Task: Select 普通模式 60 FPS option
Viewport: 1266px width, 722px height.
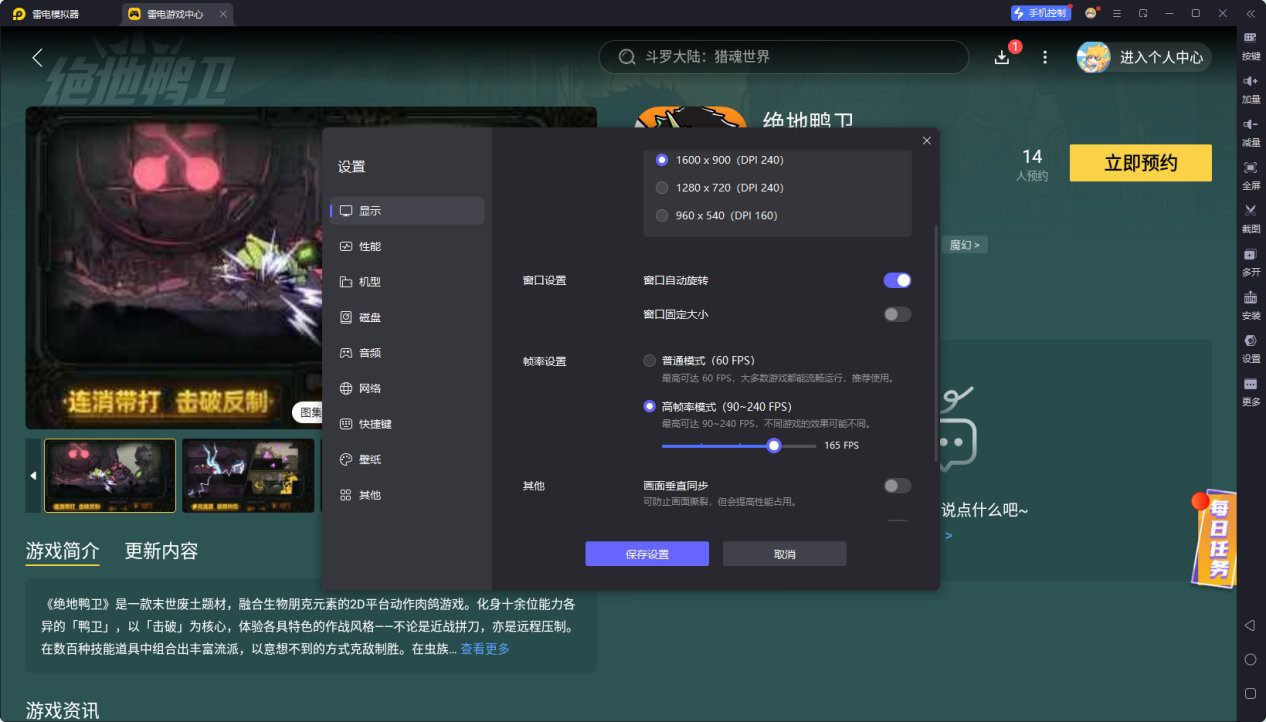Action: pyautogui.click(x=649, y=360)
